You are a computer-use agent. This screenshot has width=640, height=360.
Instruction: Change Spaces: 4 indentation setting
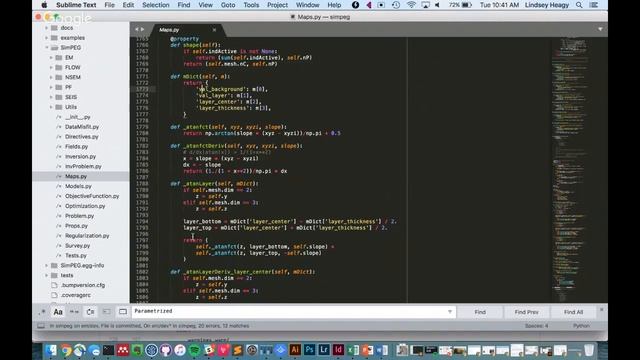(x=536, y=326)
